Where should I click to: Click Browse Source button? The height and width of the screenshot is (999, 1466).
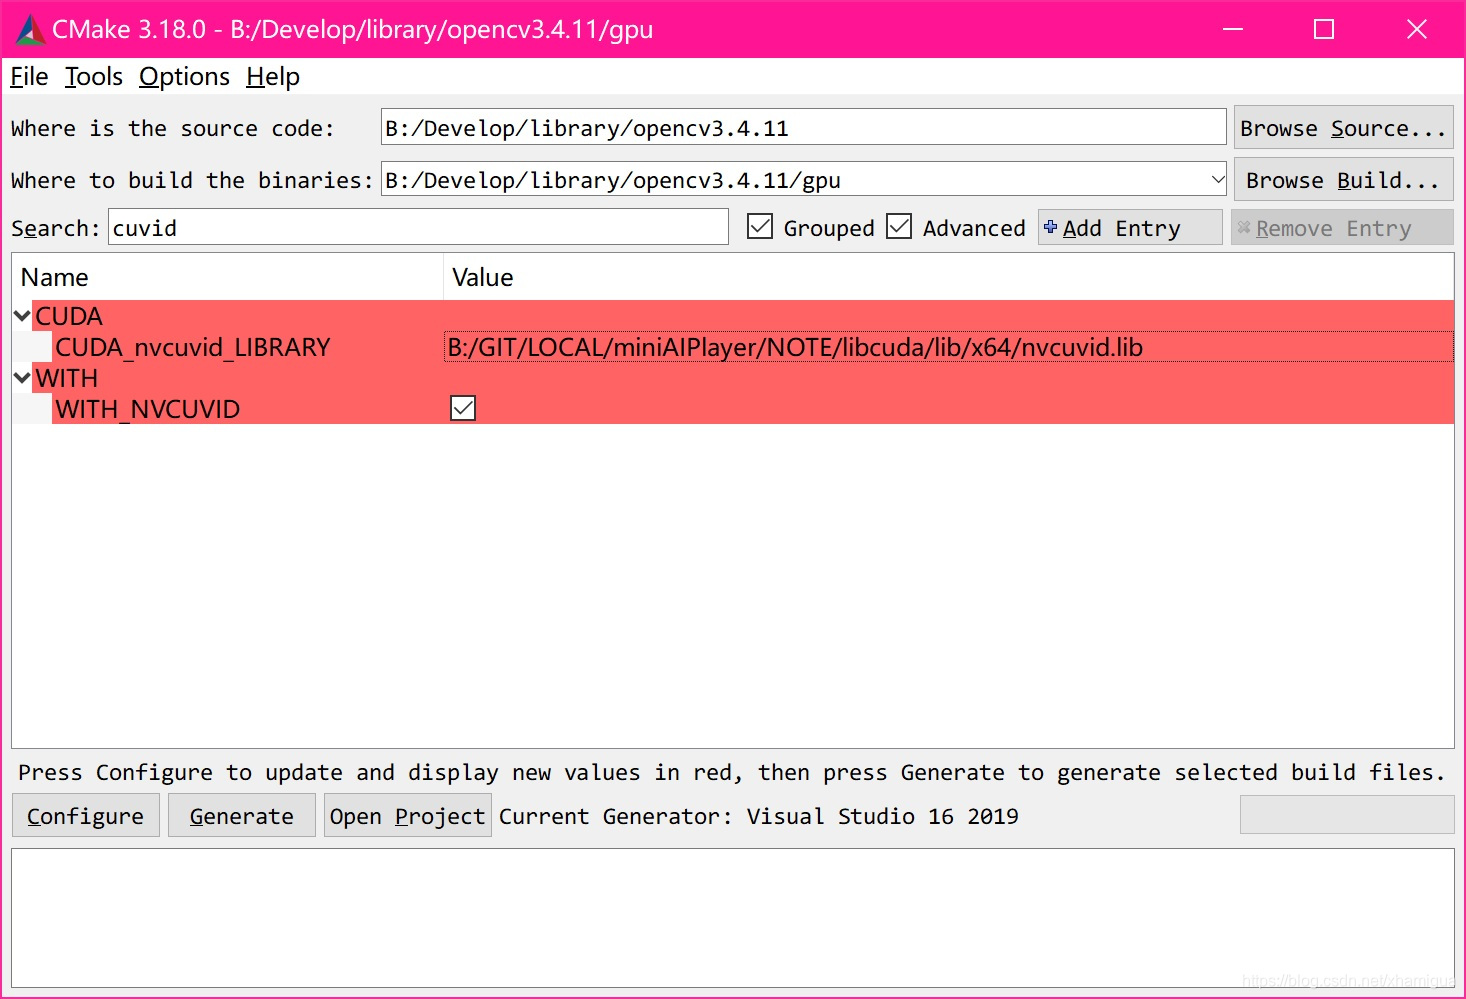tap(1343, 128)
